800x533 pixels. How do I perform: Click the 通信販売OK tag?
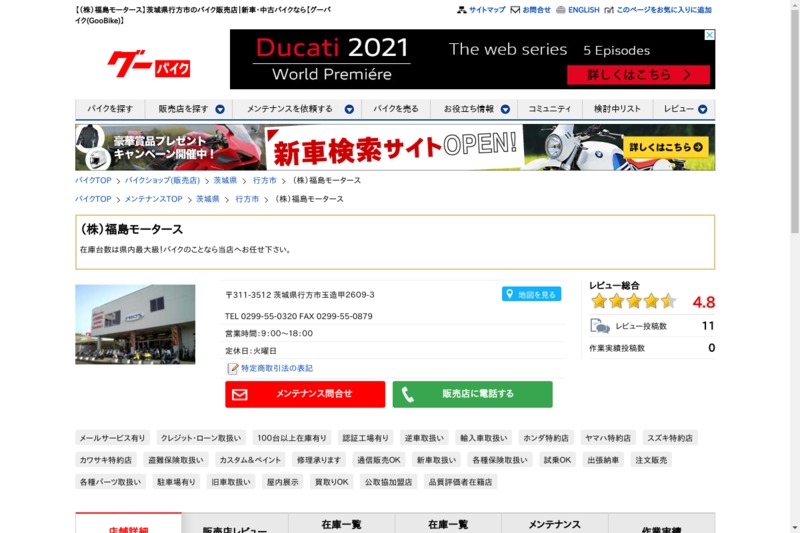click(x=379, y=460)
